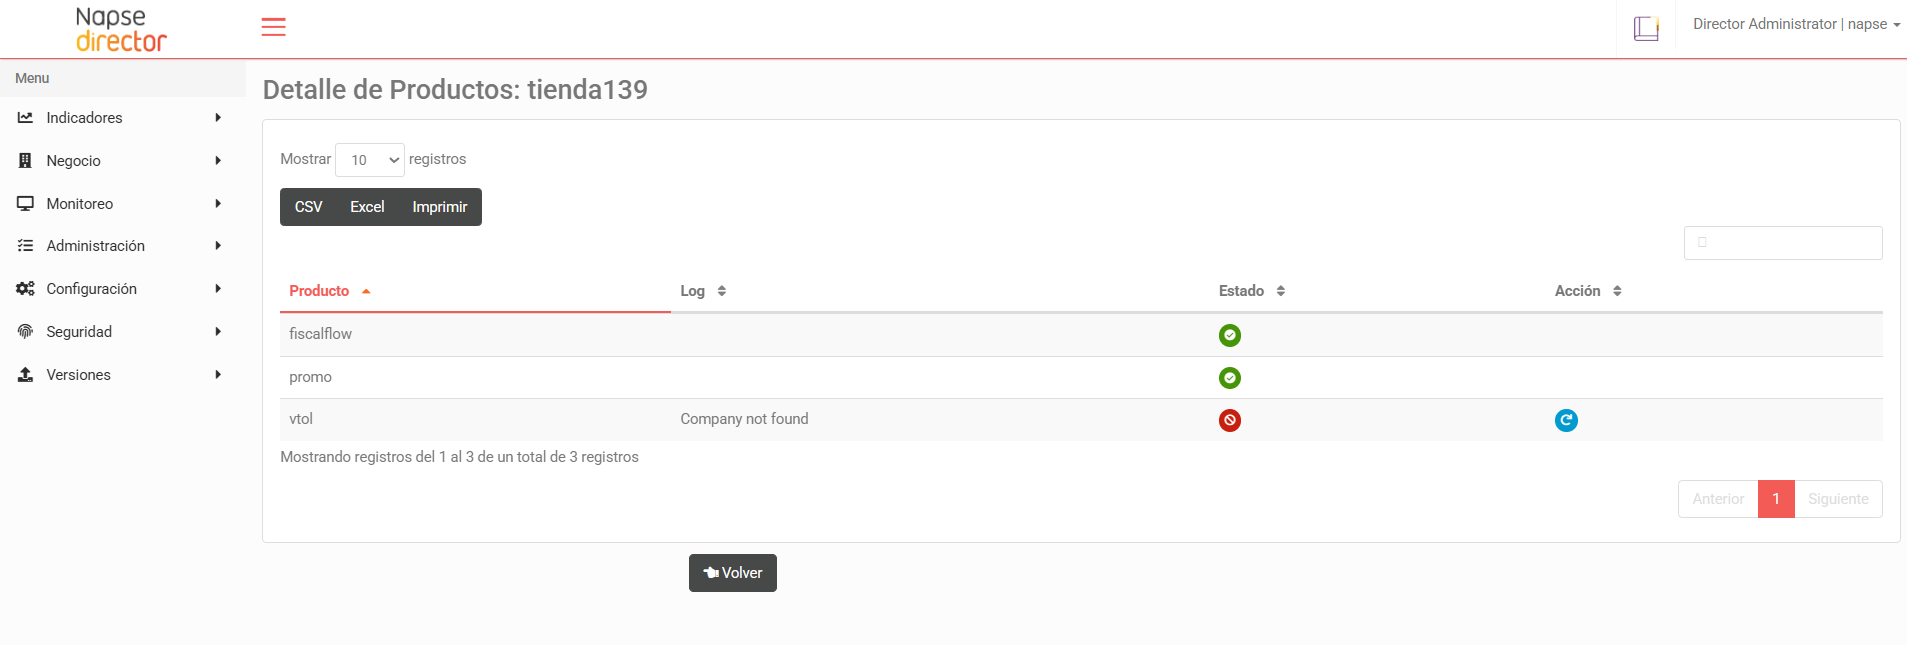Click the green status icon for promo
This screenshot has height=645, width=1907.
[x=1230, y=378]
